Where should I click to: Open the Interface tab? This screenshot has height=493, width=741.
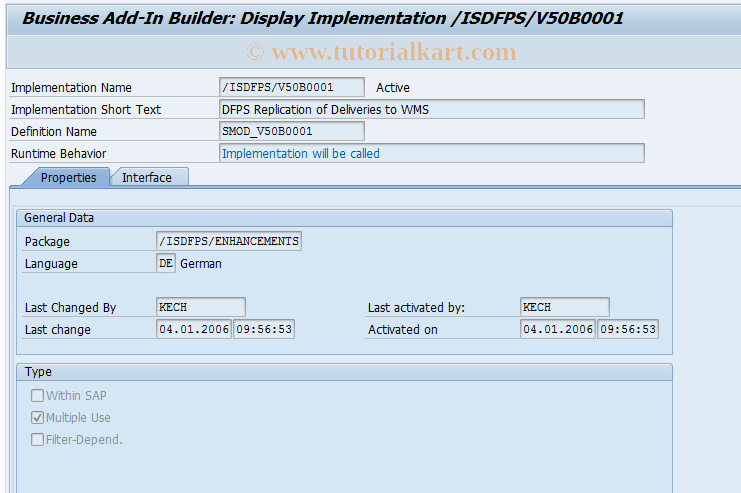coord(147,177)
